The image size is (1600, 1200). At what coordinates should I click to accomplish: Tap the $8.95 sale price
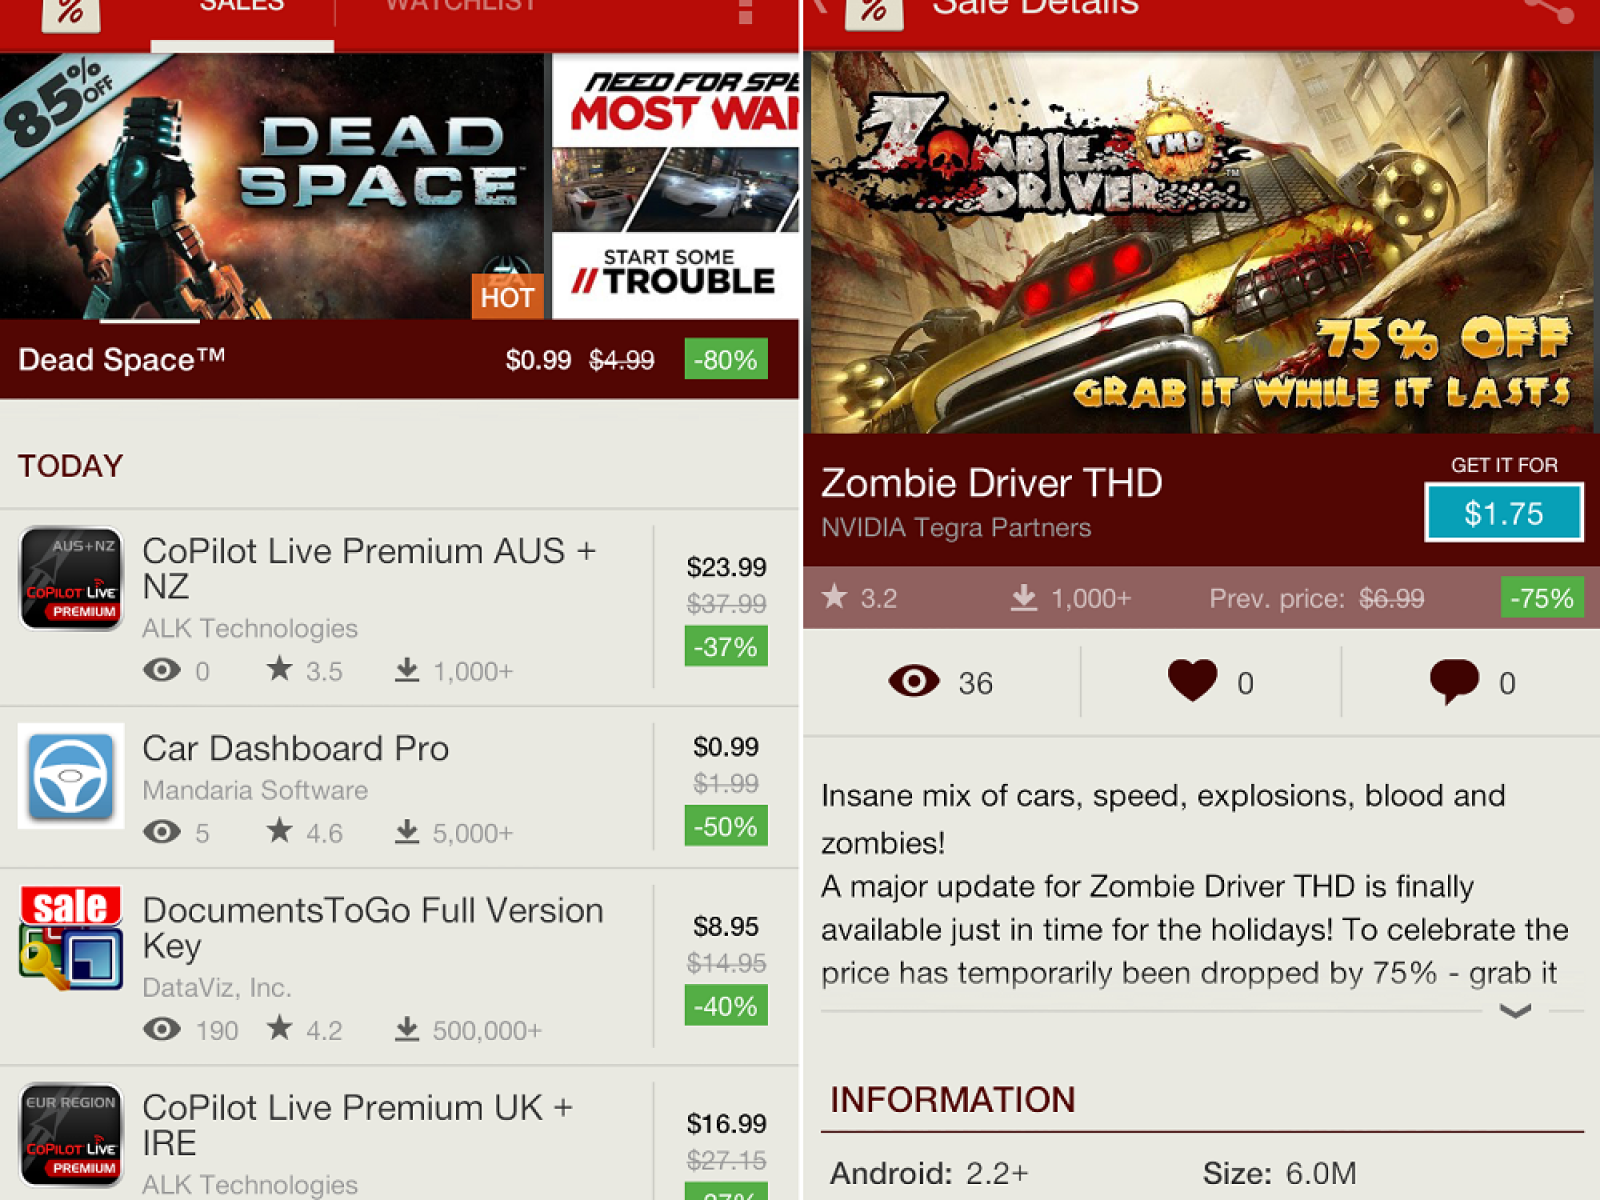pos(726,926)
